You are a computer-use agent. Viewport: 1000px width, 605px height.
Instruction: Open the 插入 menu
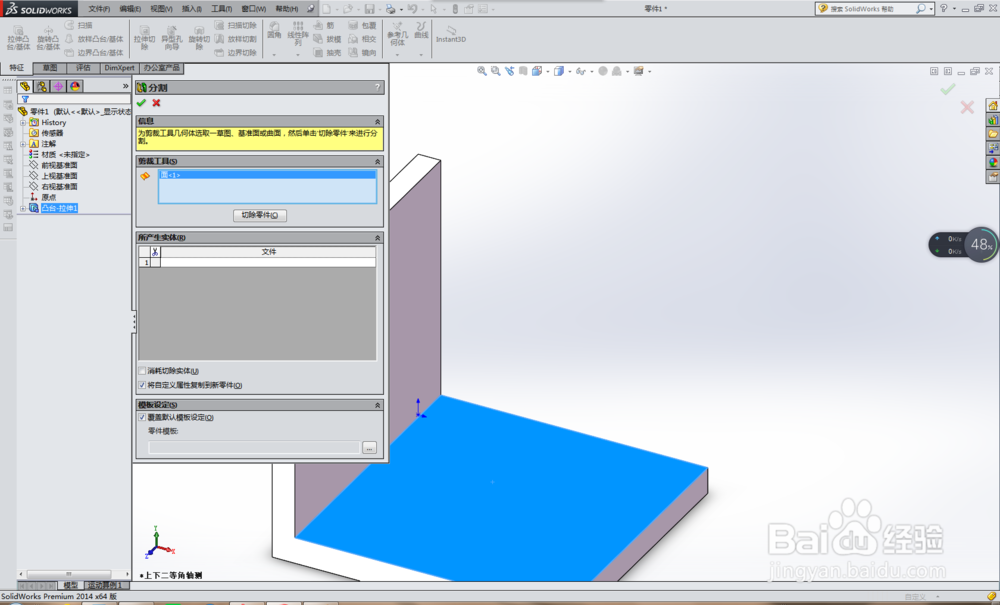tap(192, 9)
